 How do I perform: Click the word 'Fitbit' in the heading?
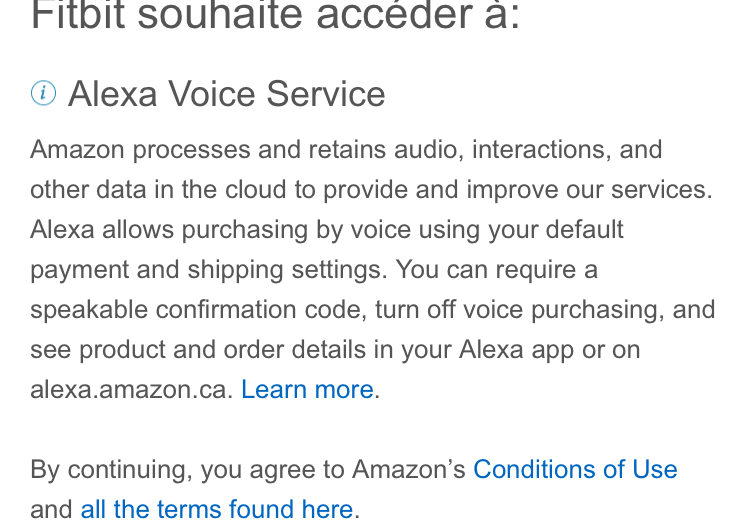tap(74, 15)
